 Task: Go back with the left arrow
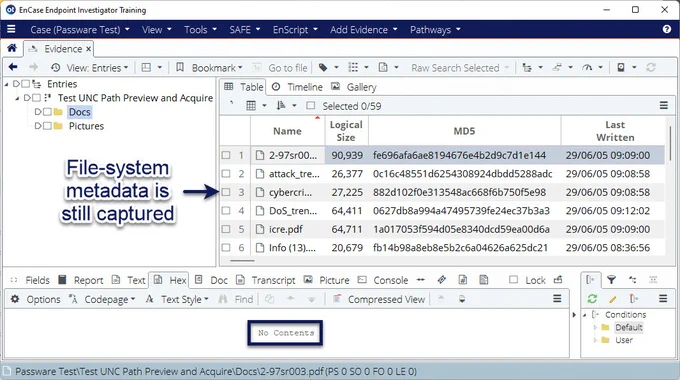(13, 67)
